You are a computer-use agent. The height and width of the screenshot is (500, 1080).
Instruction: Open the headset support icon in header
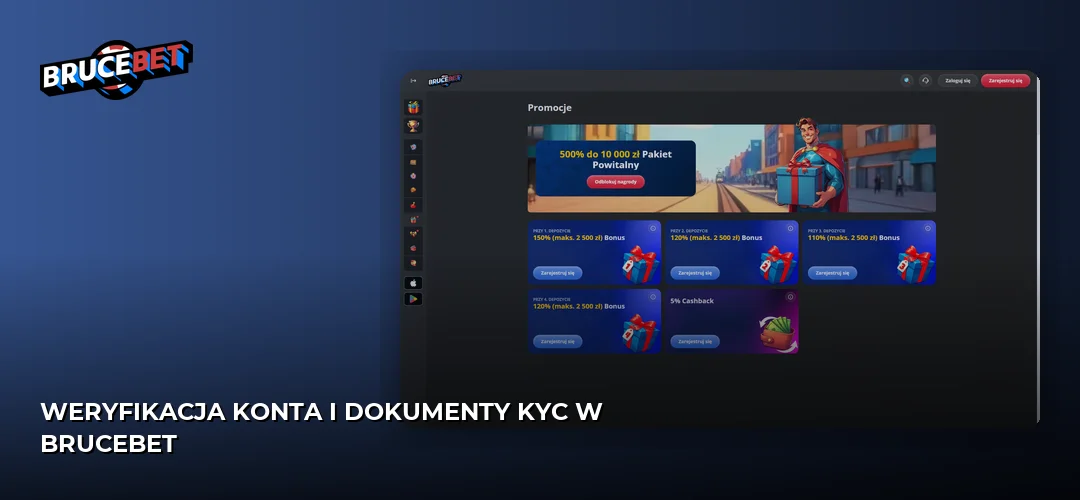pos(925,81)
